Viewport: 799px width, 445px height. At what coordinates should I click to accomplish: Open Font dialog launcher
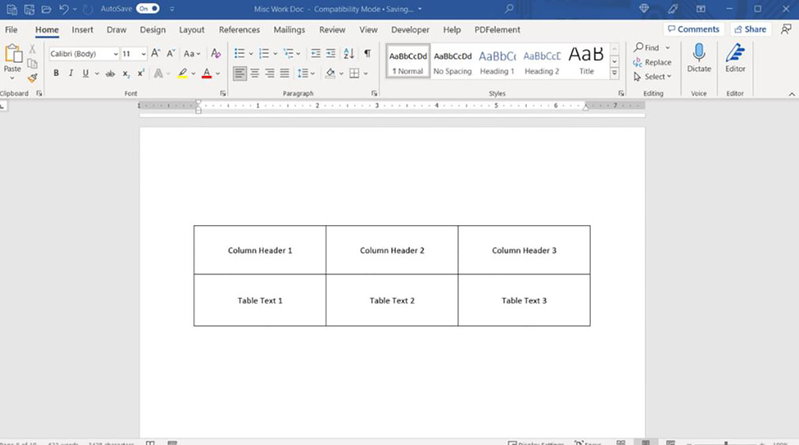[223, 93]
